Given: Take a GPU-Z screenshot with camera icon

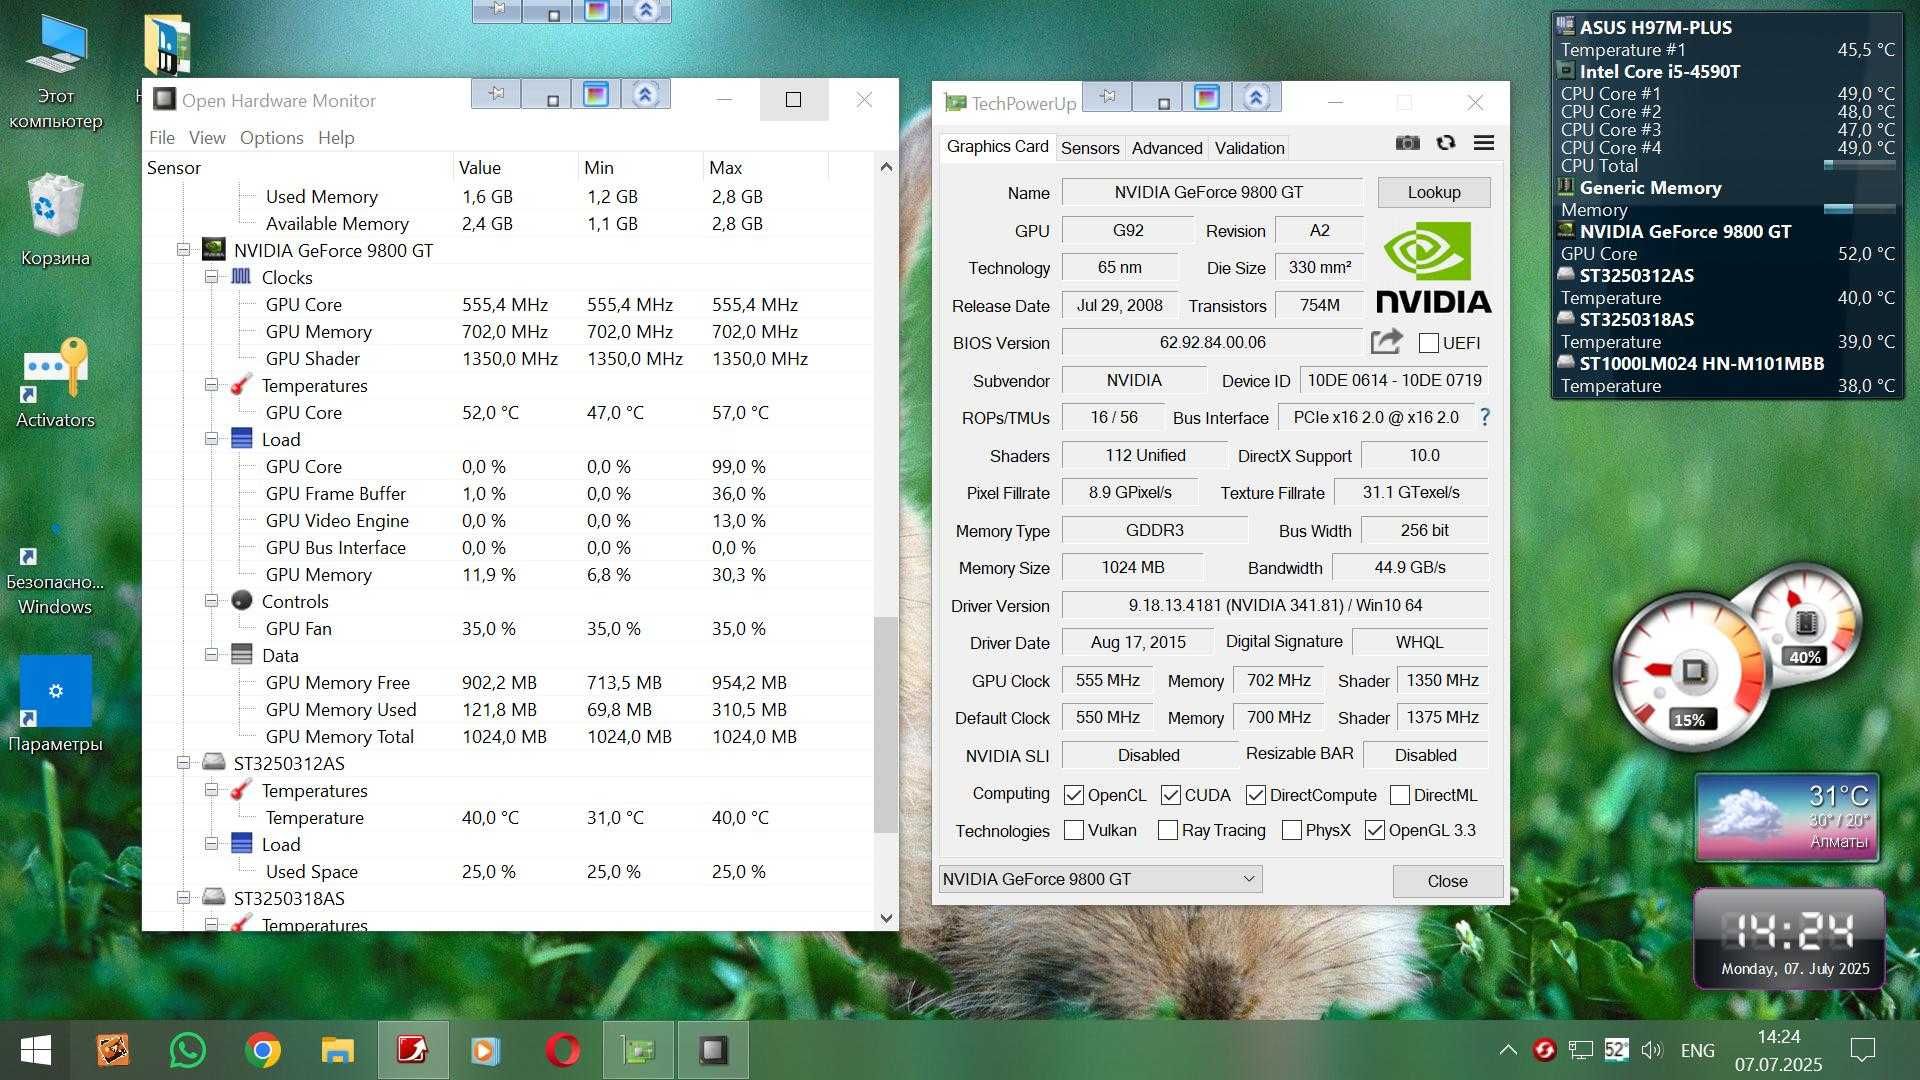Looking at the screenshot, I should pos(1407,143).
